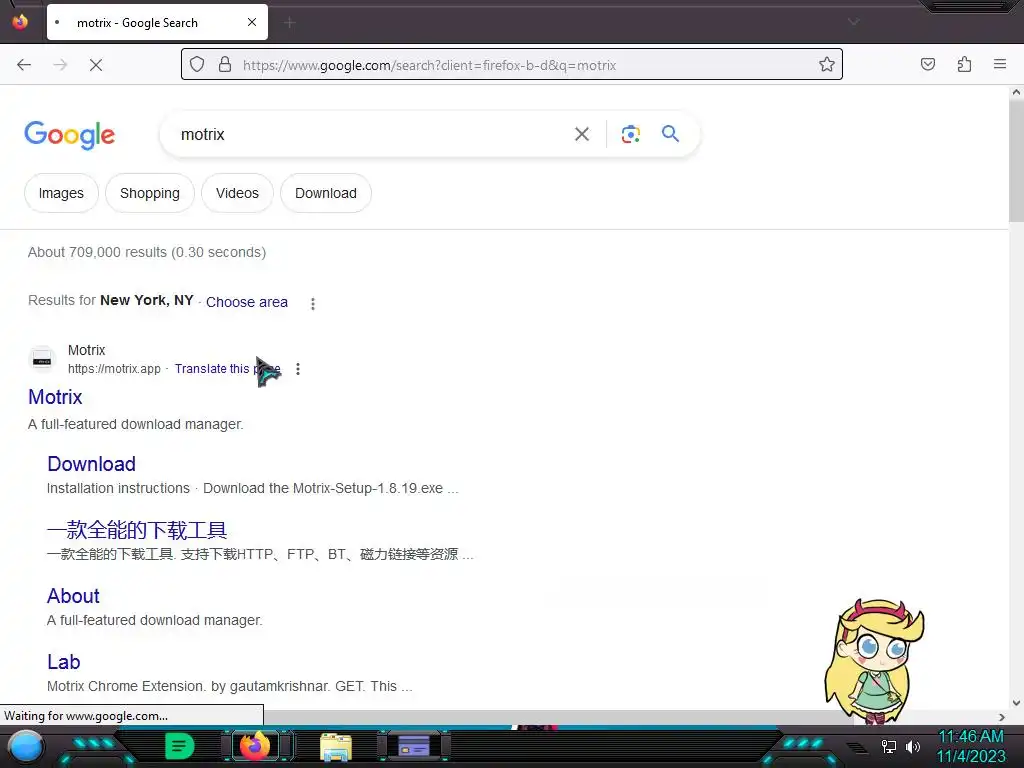
Task: Open the Extensions puzzle icon
Action: [x=965, y=65]
